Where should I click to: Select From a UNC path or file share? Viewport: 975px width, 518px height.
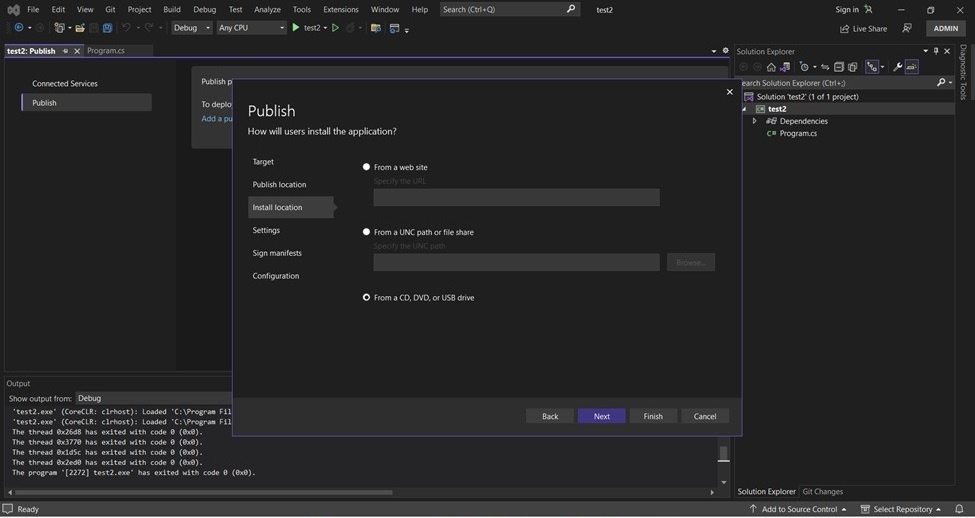click(x=366, y=231)
